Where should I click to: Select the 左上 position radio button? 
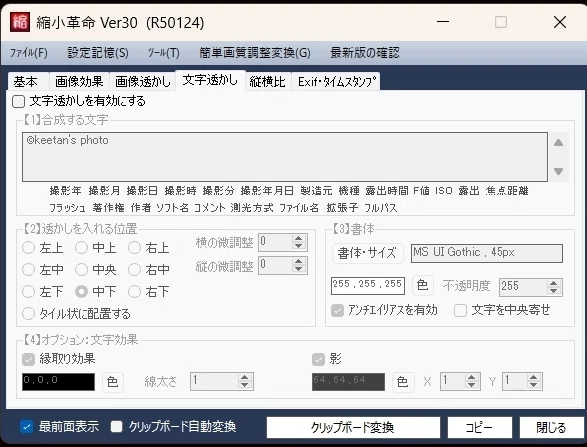point(28,248)
